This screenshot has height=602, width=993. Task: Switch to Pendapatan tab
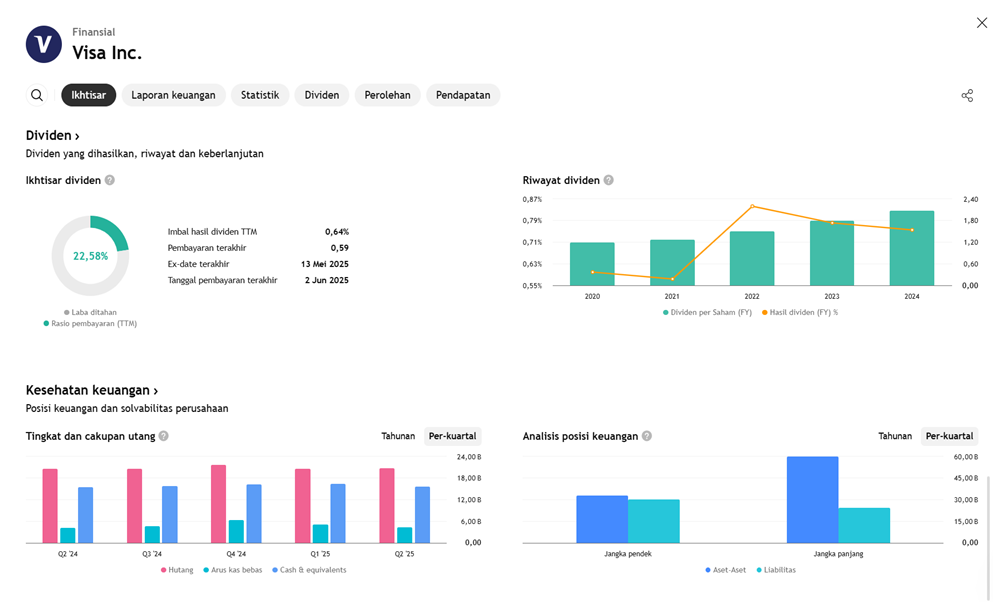[463, 95]
